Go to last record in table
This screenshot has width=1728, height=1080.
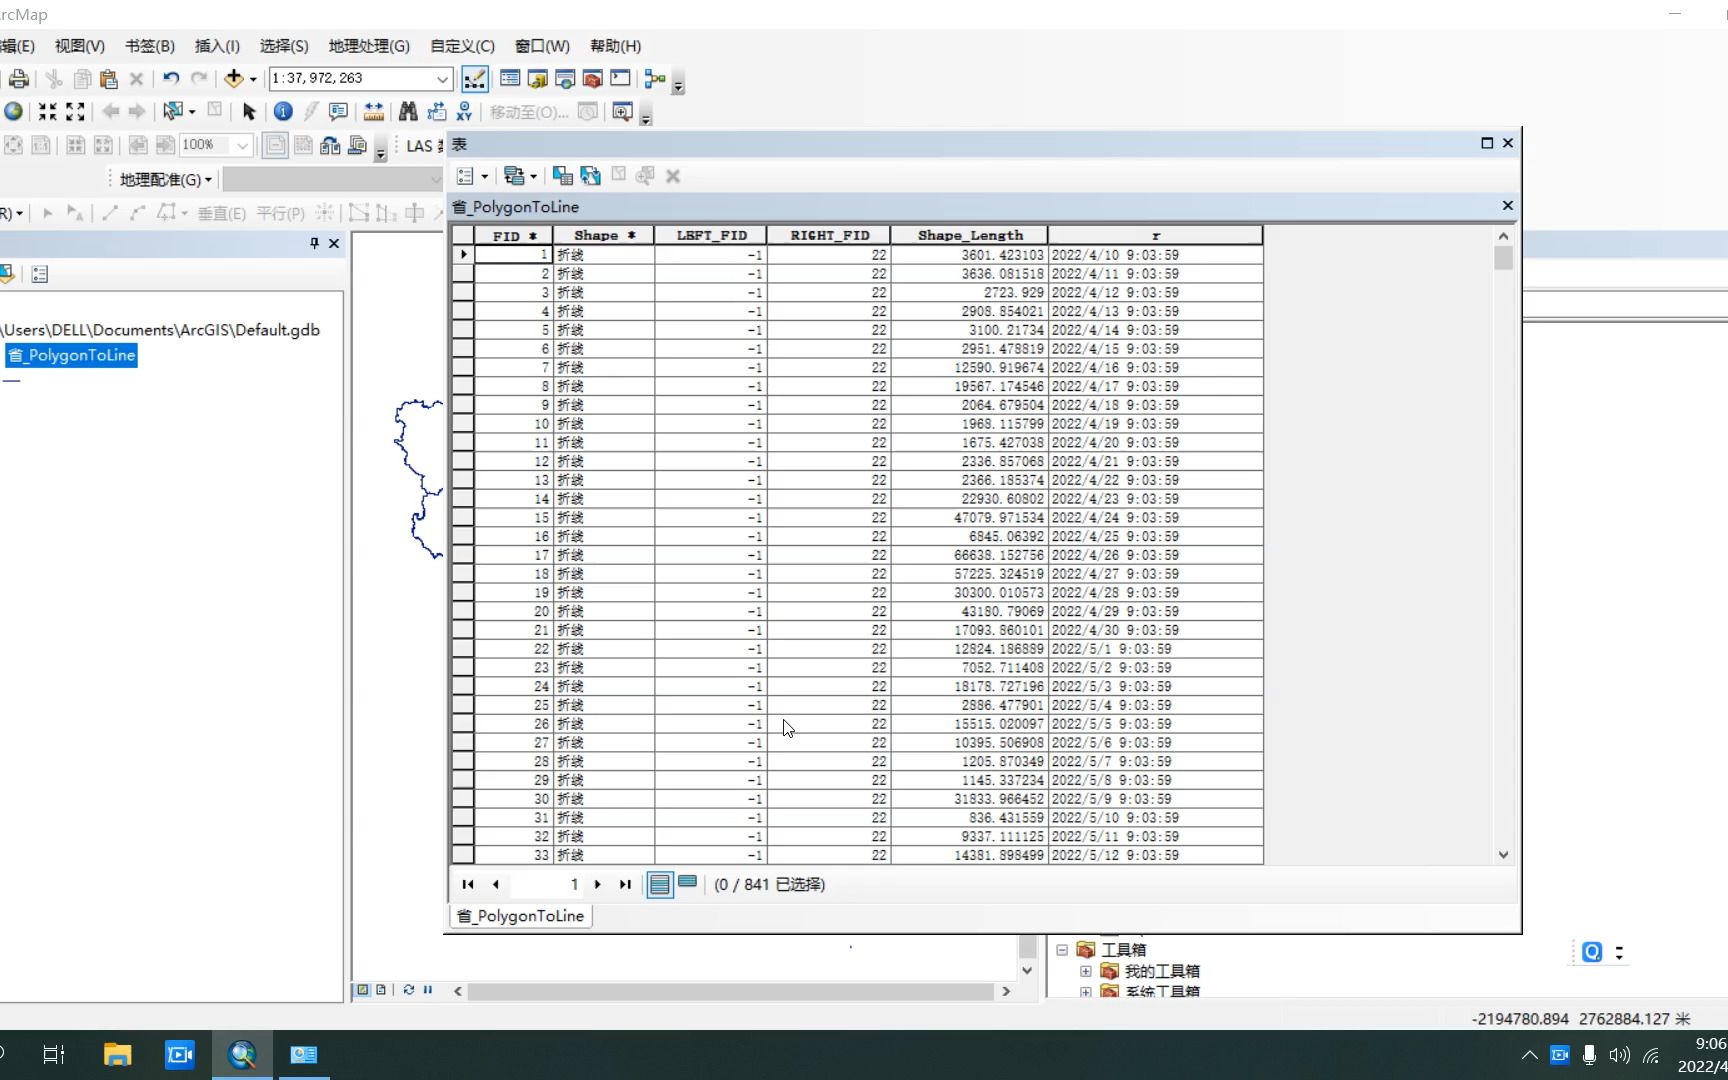coord(625,884)
